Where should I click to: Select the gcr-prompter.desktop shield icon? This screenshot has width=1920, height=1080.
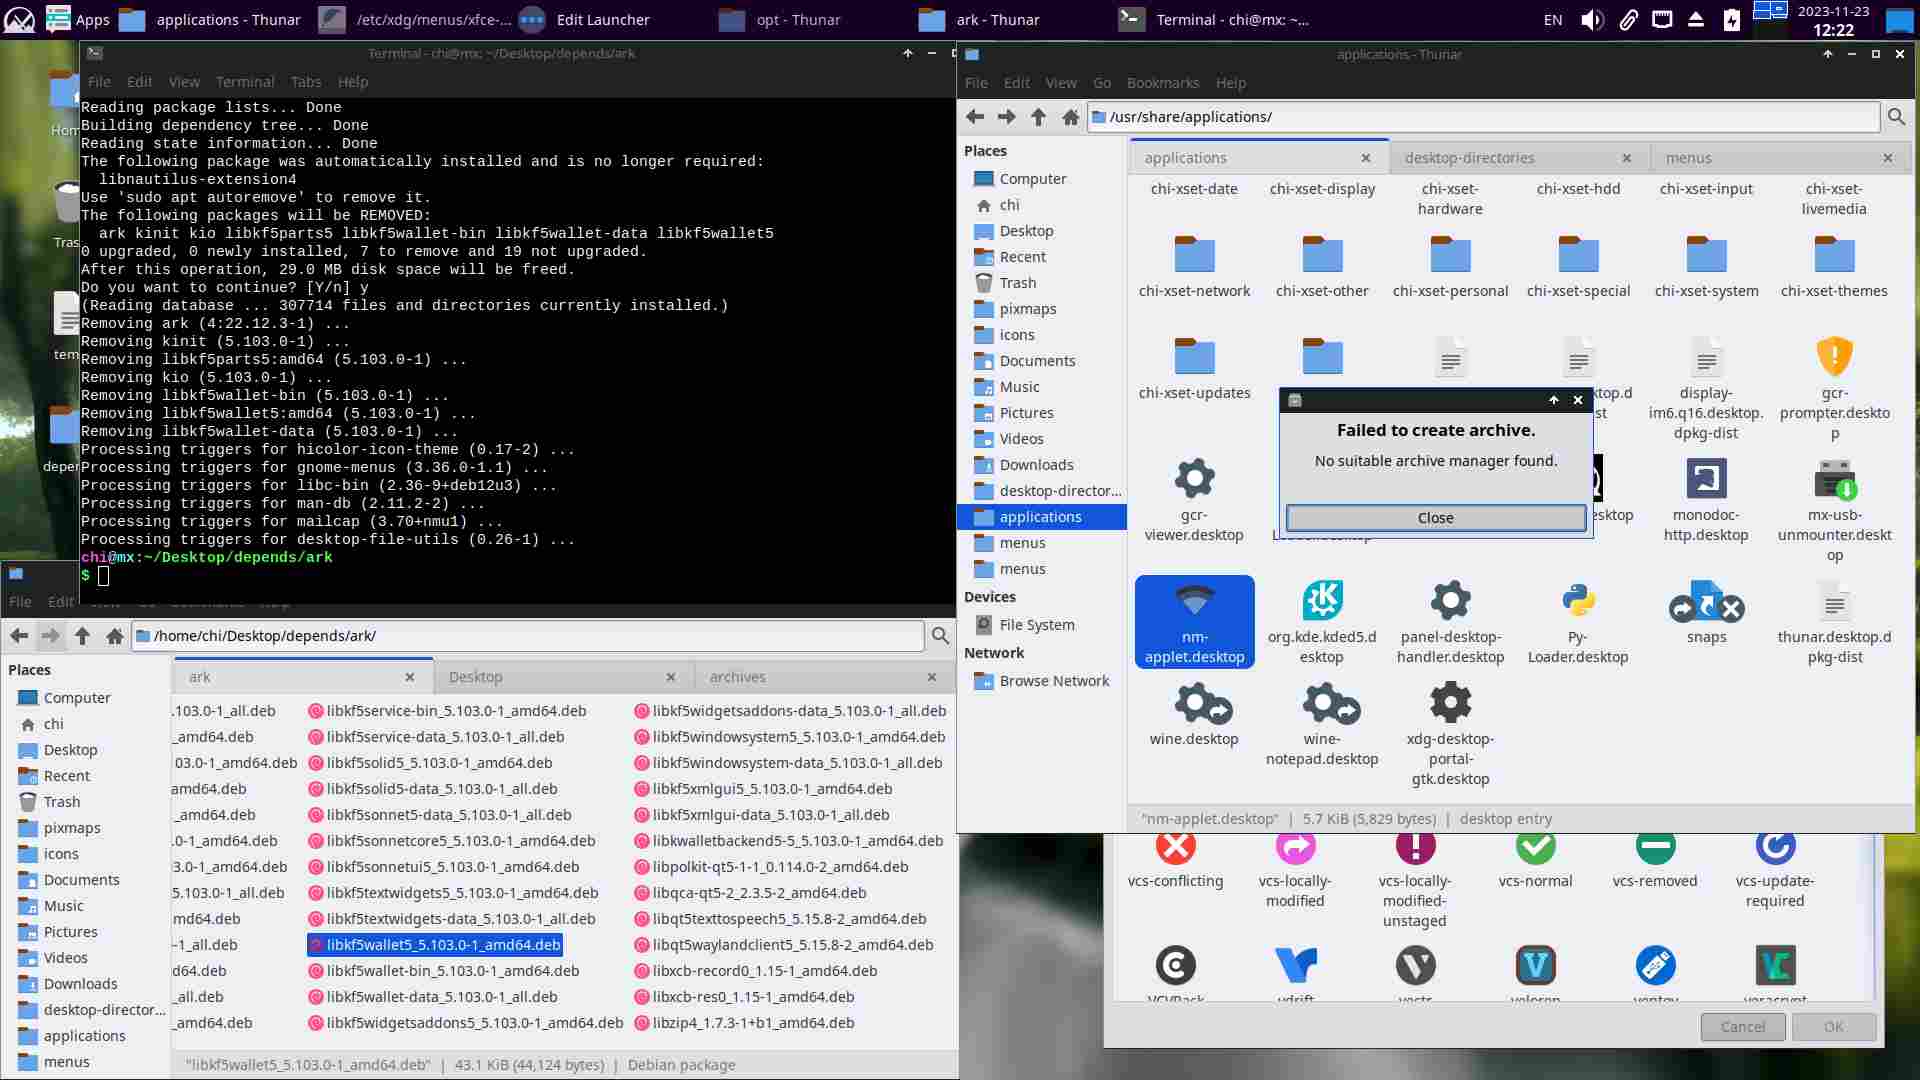[1834, 357]
